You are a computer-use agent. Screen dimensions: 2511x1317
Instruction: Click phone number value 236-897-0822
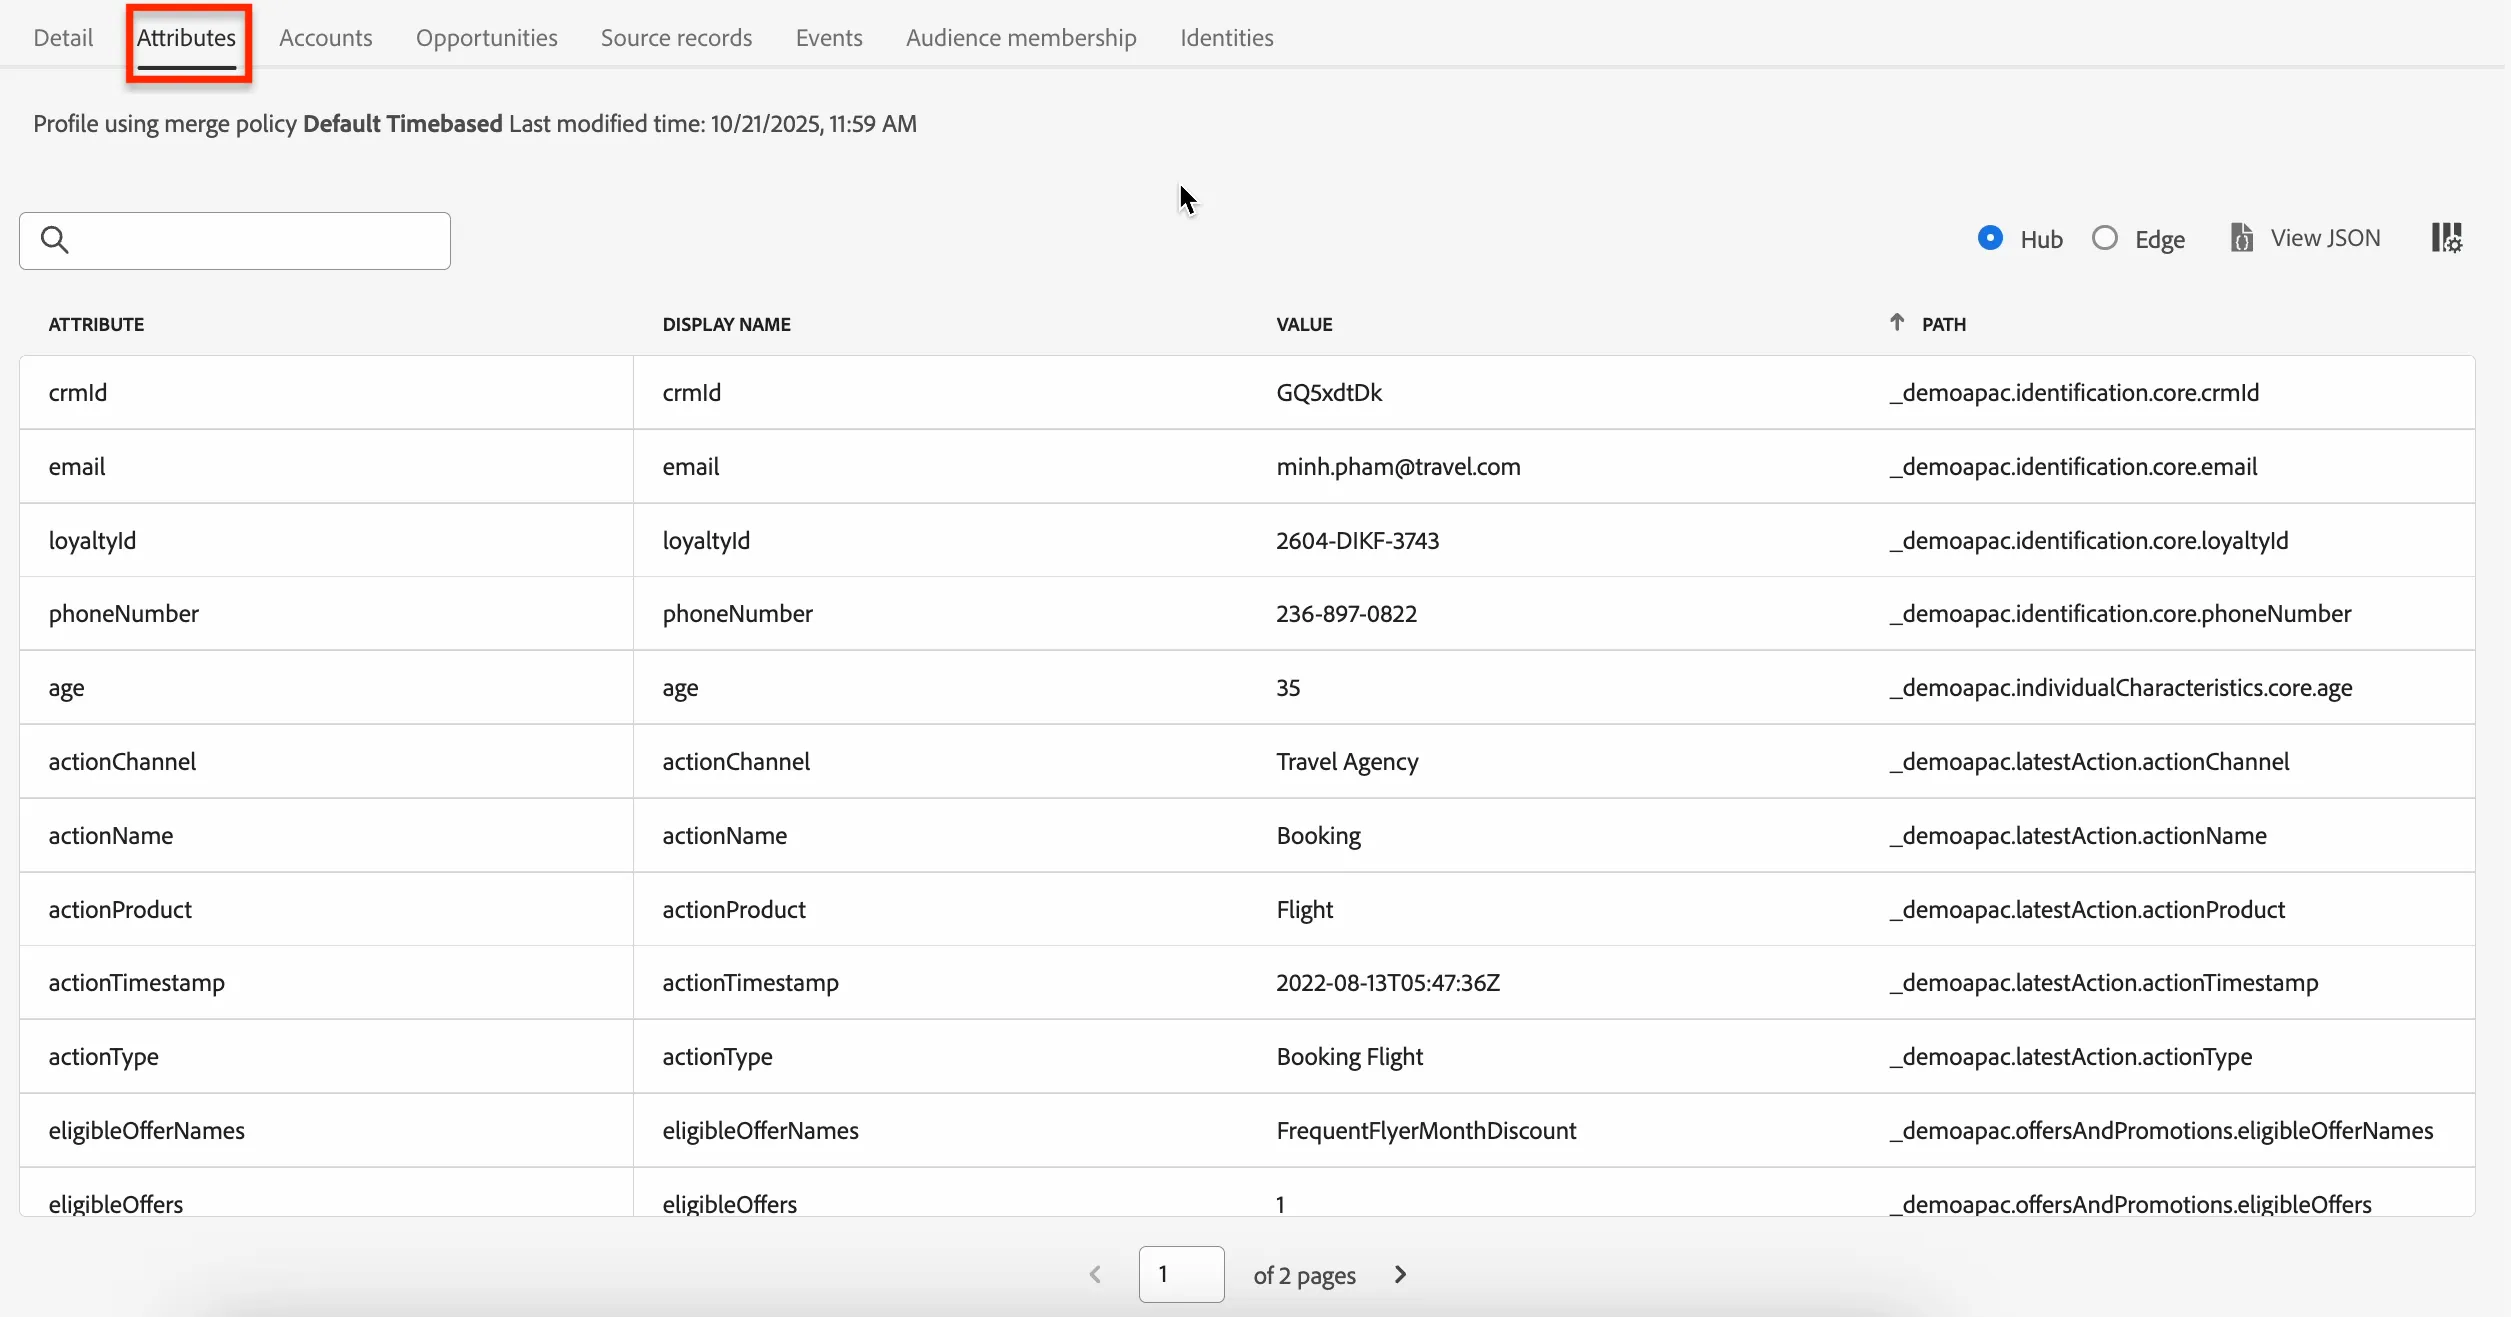click(x=1346, y=614)
